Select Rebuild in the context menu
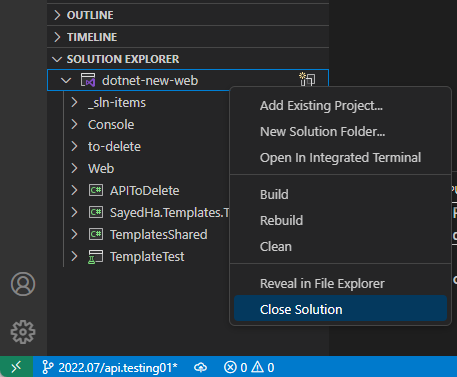 click(x=340, y=221)
